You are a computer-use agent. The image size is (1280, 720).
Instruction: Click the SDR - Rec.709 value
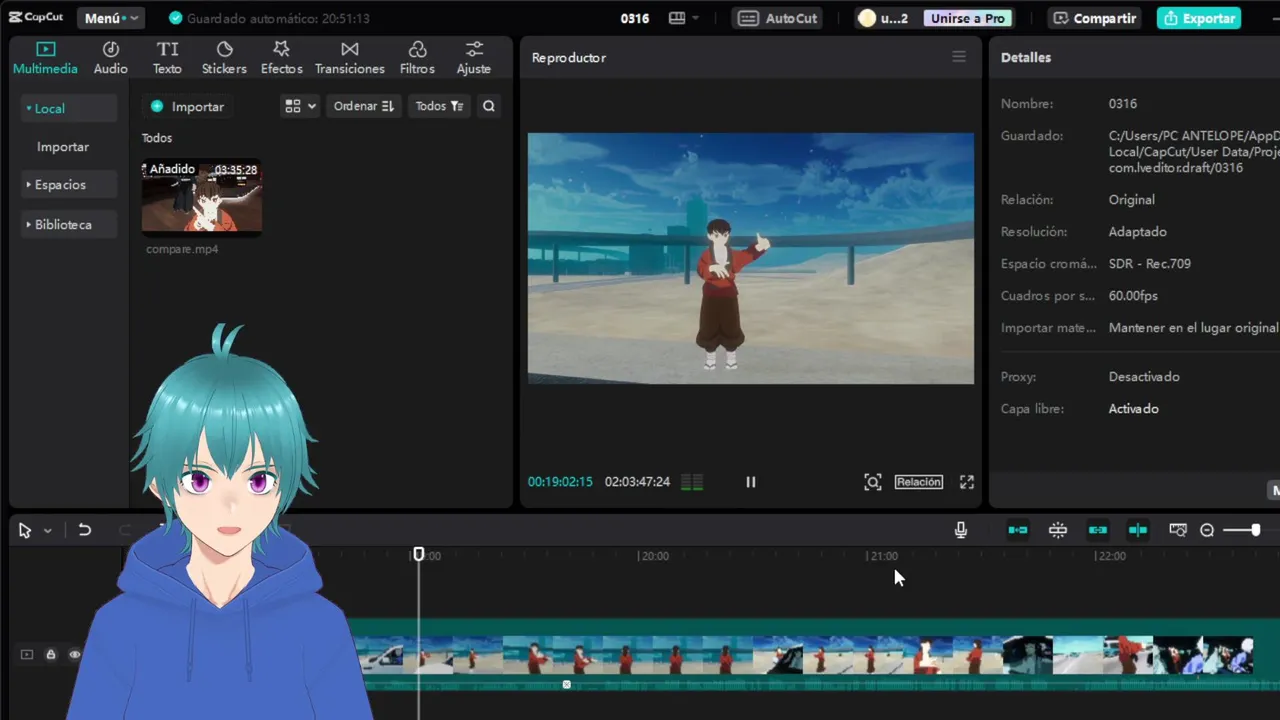pos(1150,264)
